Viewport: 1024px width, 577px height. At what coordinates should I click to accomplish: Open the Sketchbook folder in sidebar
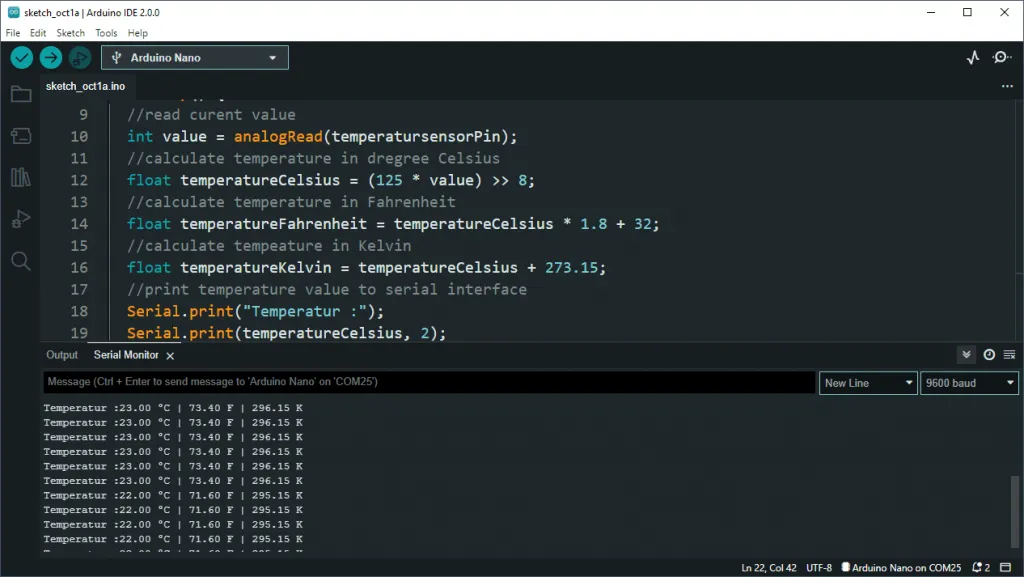[x=20, y=94]
